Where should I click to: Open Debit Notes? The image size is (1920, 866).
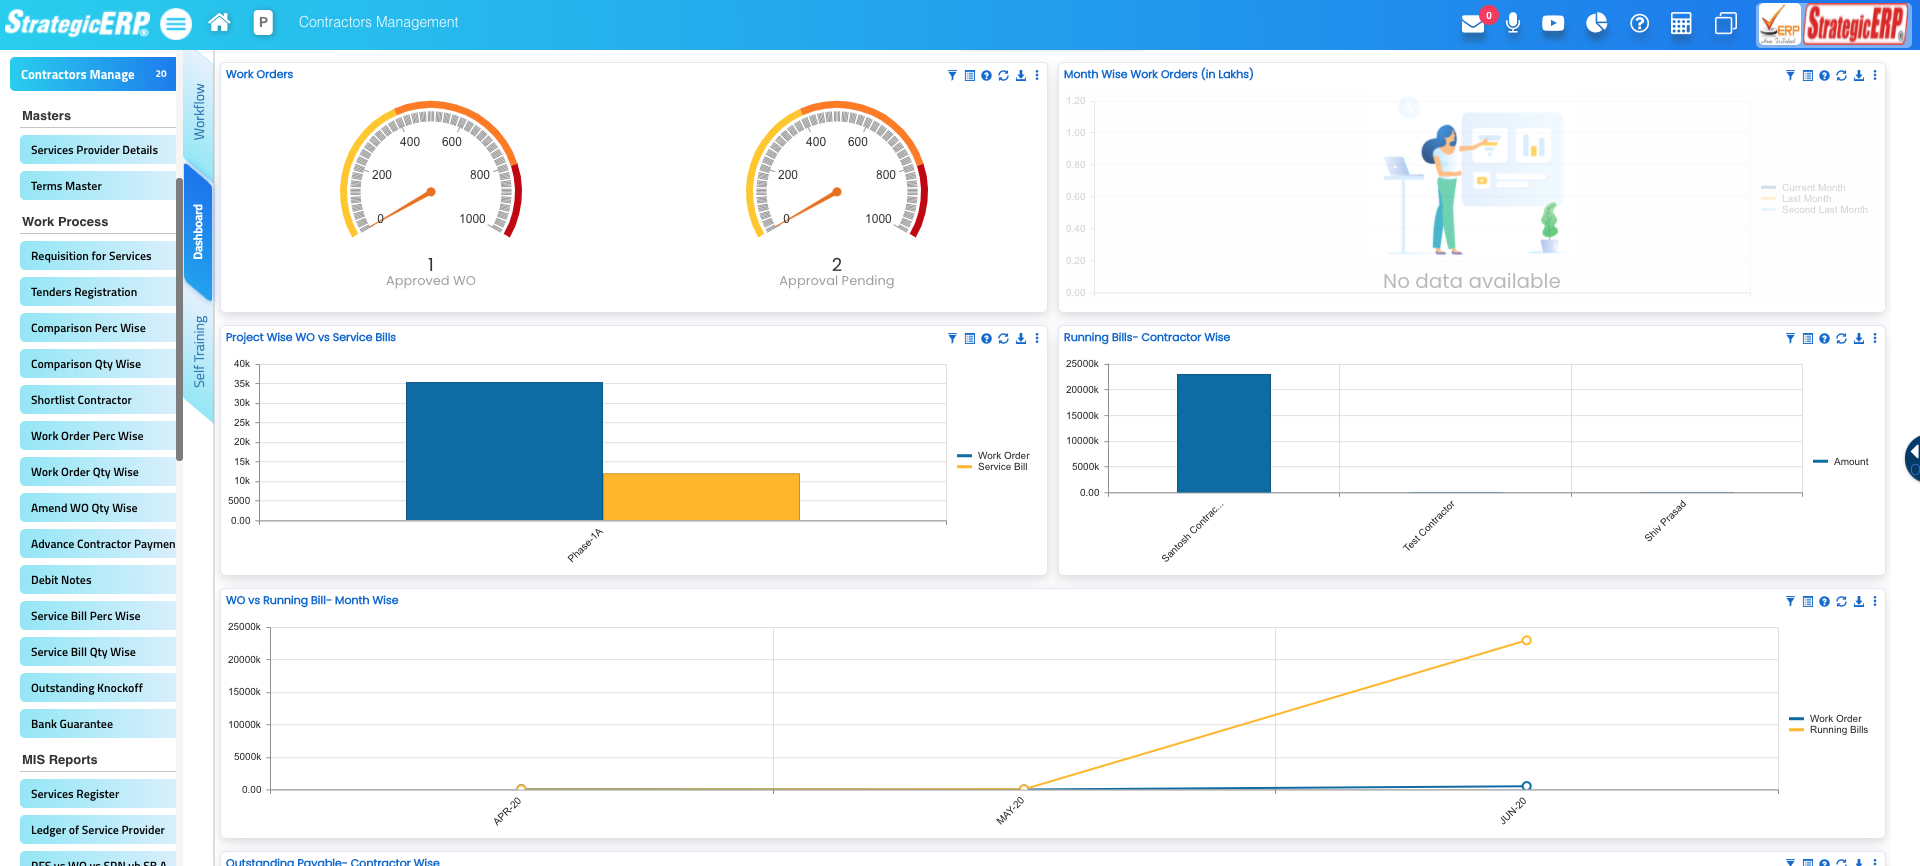97,580
